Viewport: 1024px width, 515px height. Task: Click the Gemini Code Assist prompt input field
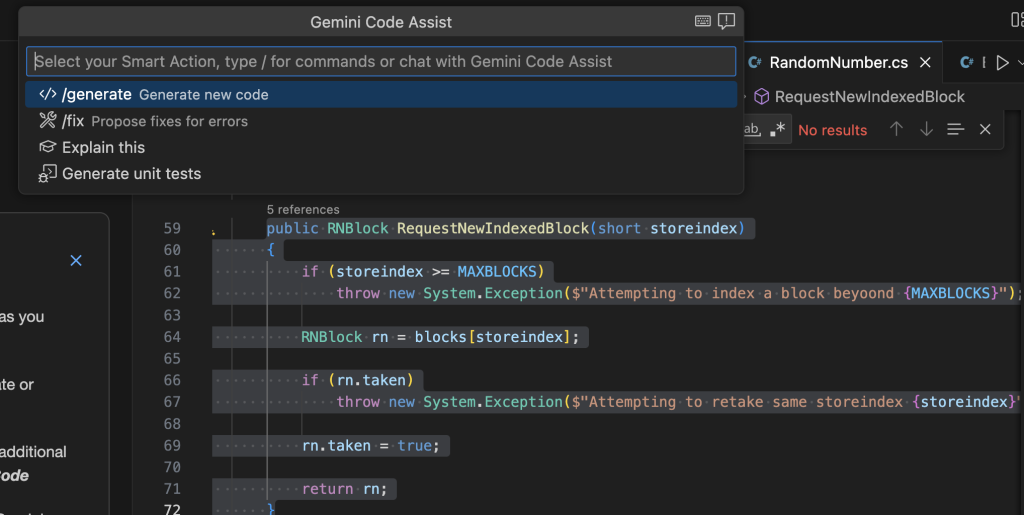[x=381, y=61]
